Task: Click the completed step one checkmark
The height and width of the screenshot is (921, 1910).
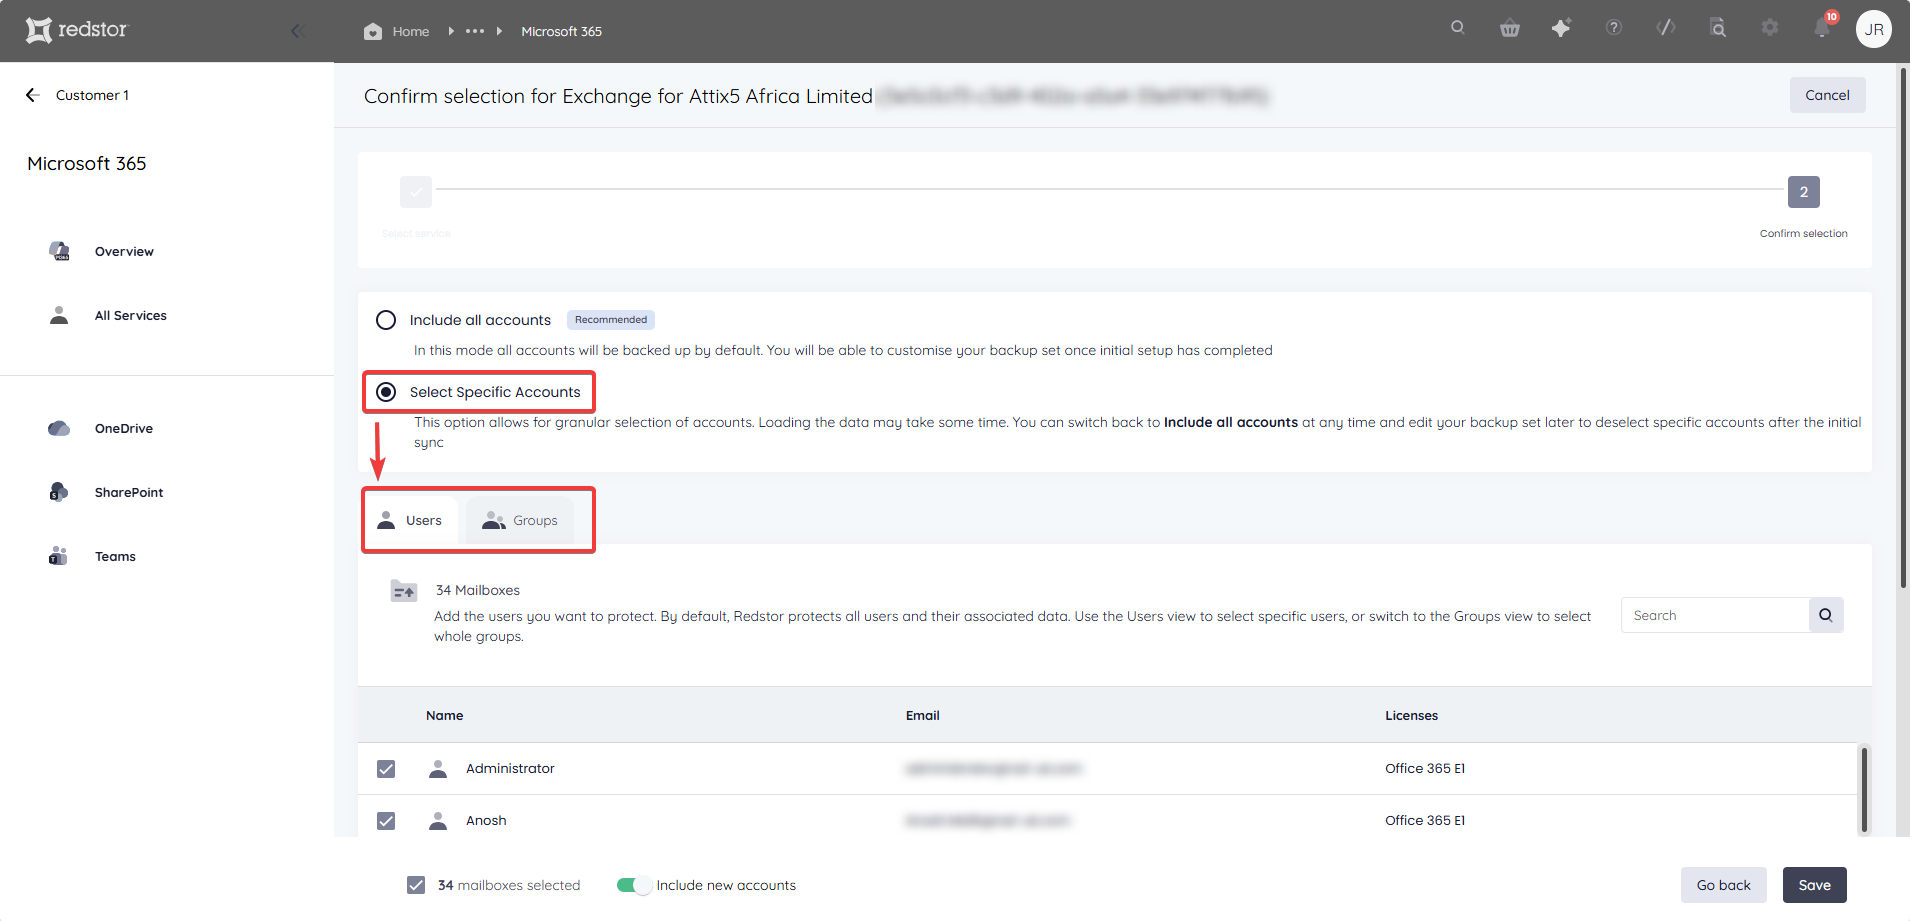Action: pyautogui.click(x=416, y=192)
